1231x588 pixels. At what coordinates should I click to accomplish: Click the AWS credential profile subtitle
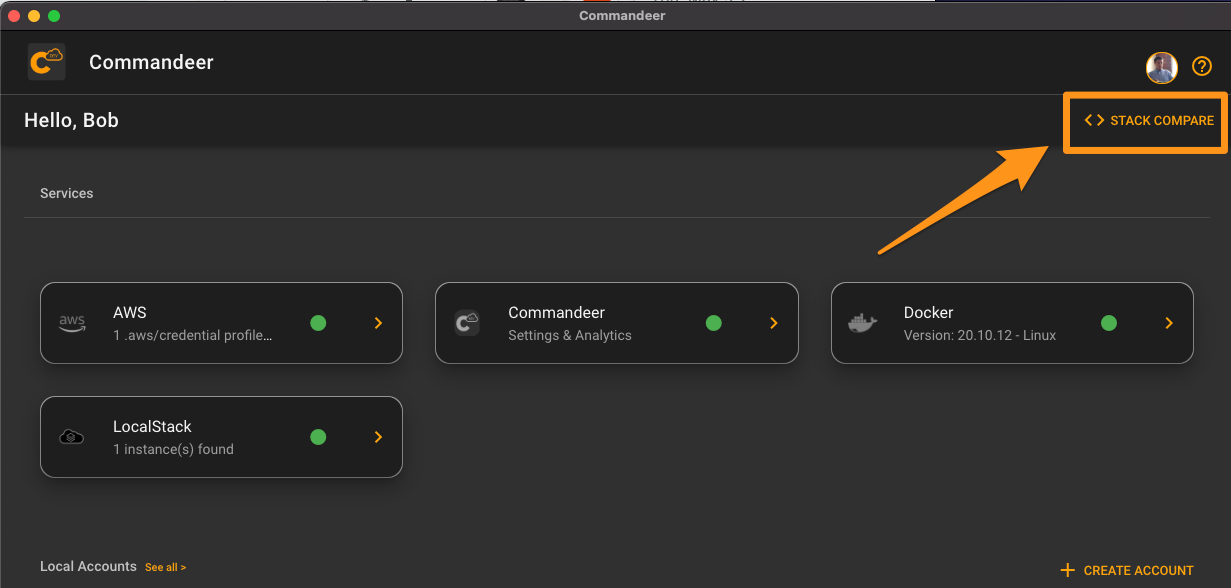click(193, 335)
